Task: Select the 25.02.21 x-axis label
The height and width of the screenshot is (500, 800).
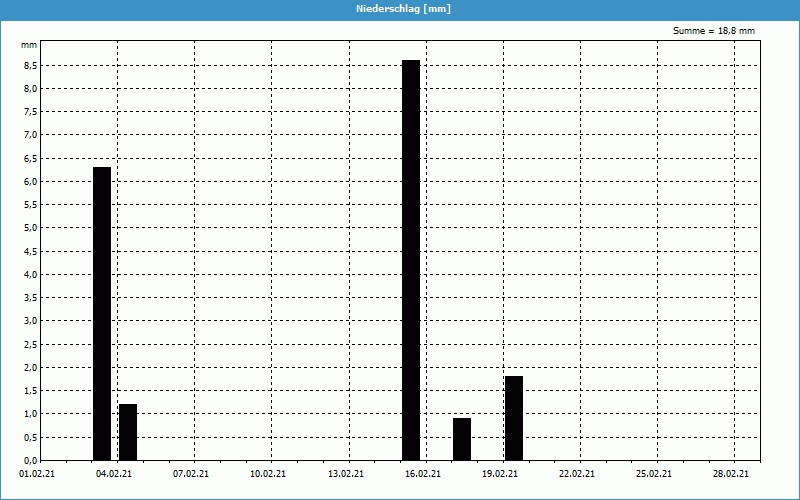Action: coord(654,475)
